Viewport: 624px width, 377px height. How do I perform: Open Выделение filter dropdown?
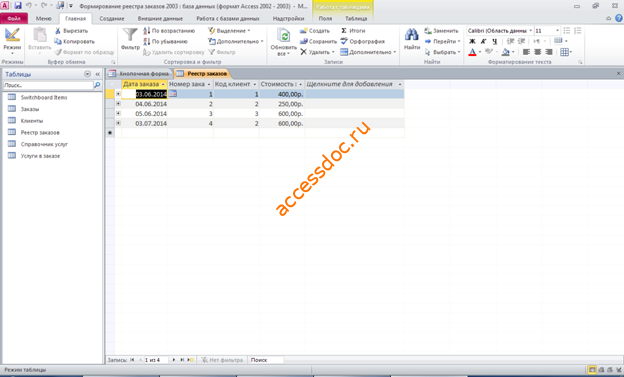229,31
